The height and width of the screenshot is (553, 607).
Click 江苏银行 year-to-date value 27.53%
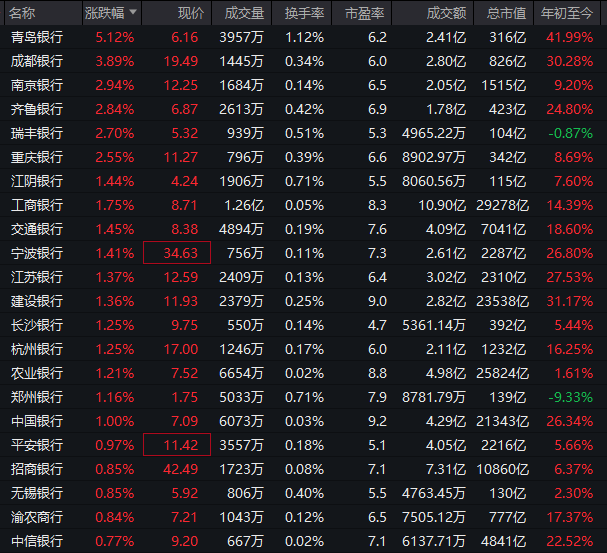[x=569, y=277]
